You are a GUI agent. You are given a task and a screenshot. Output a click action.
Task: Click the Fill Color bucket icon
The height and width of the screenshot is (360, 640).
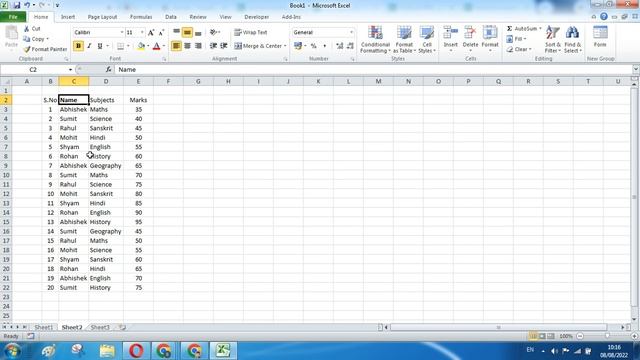click(x=141, y=46)
